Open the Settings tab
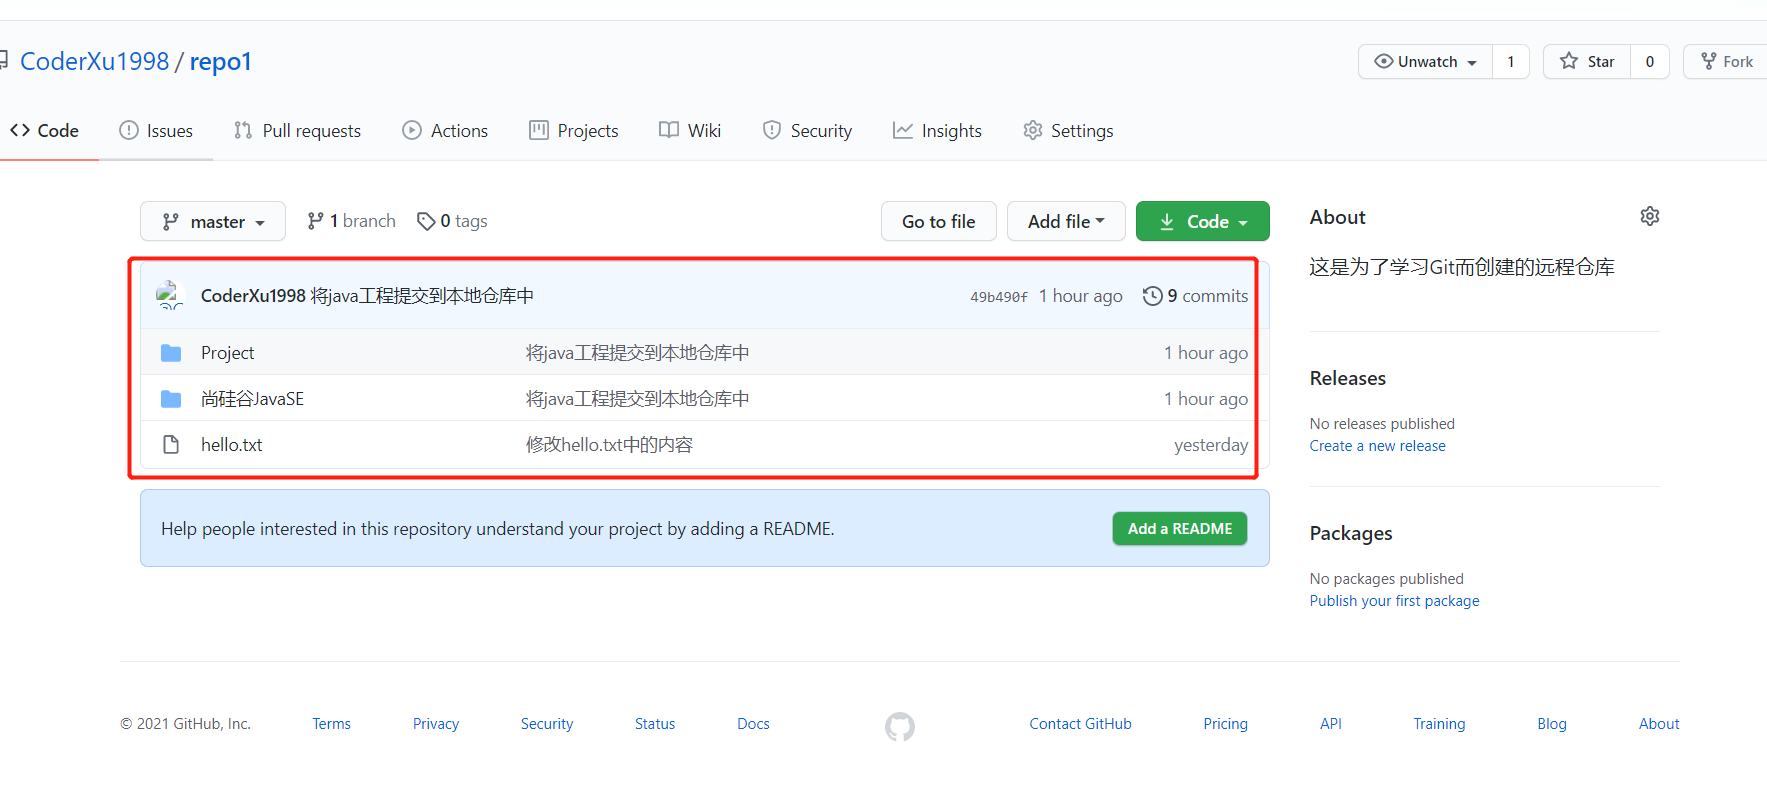This screenshot has width=1767, height=793. pyautogui.click(x=1068, y=131)
